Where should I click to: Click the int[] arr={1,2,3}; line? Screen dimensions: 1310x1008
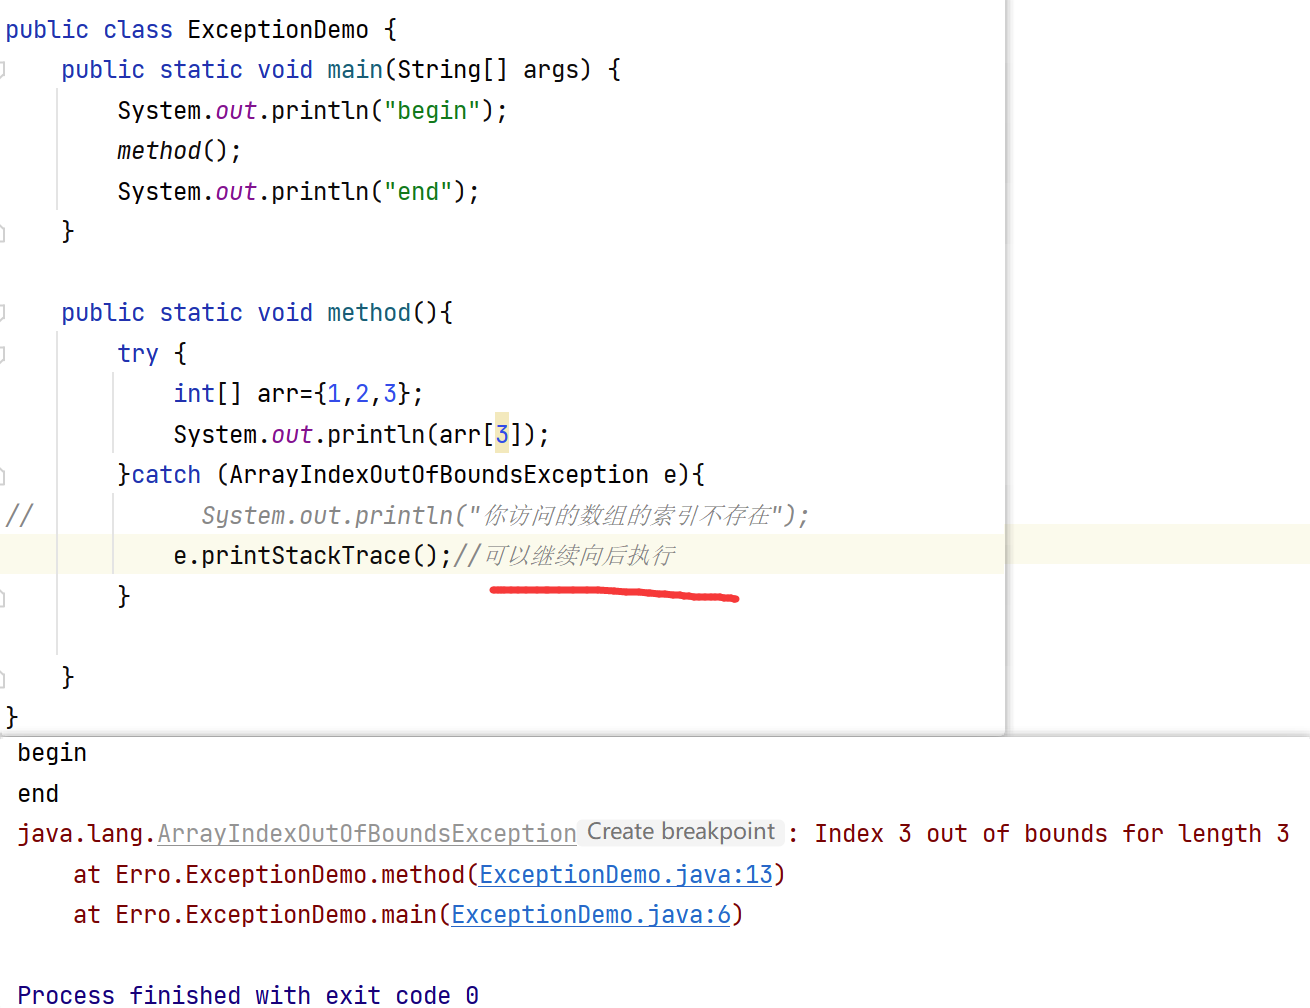pos(298,394)
